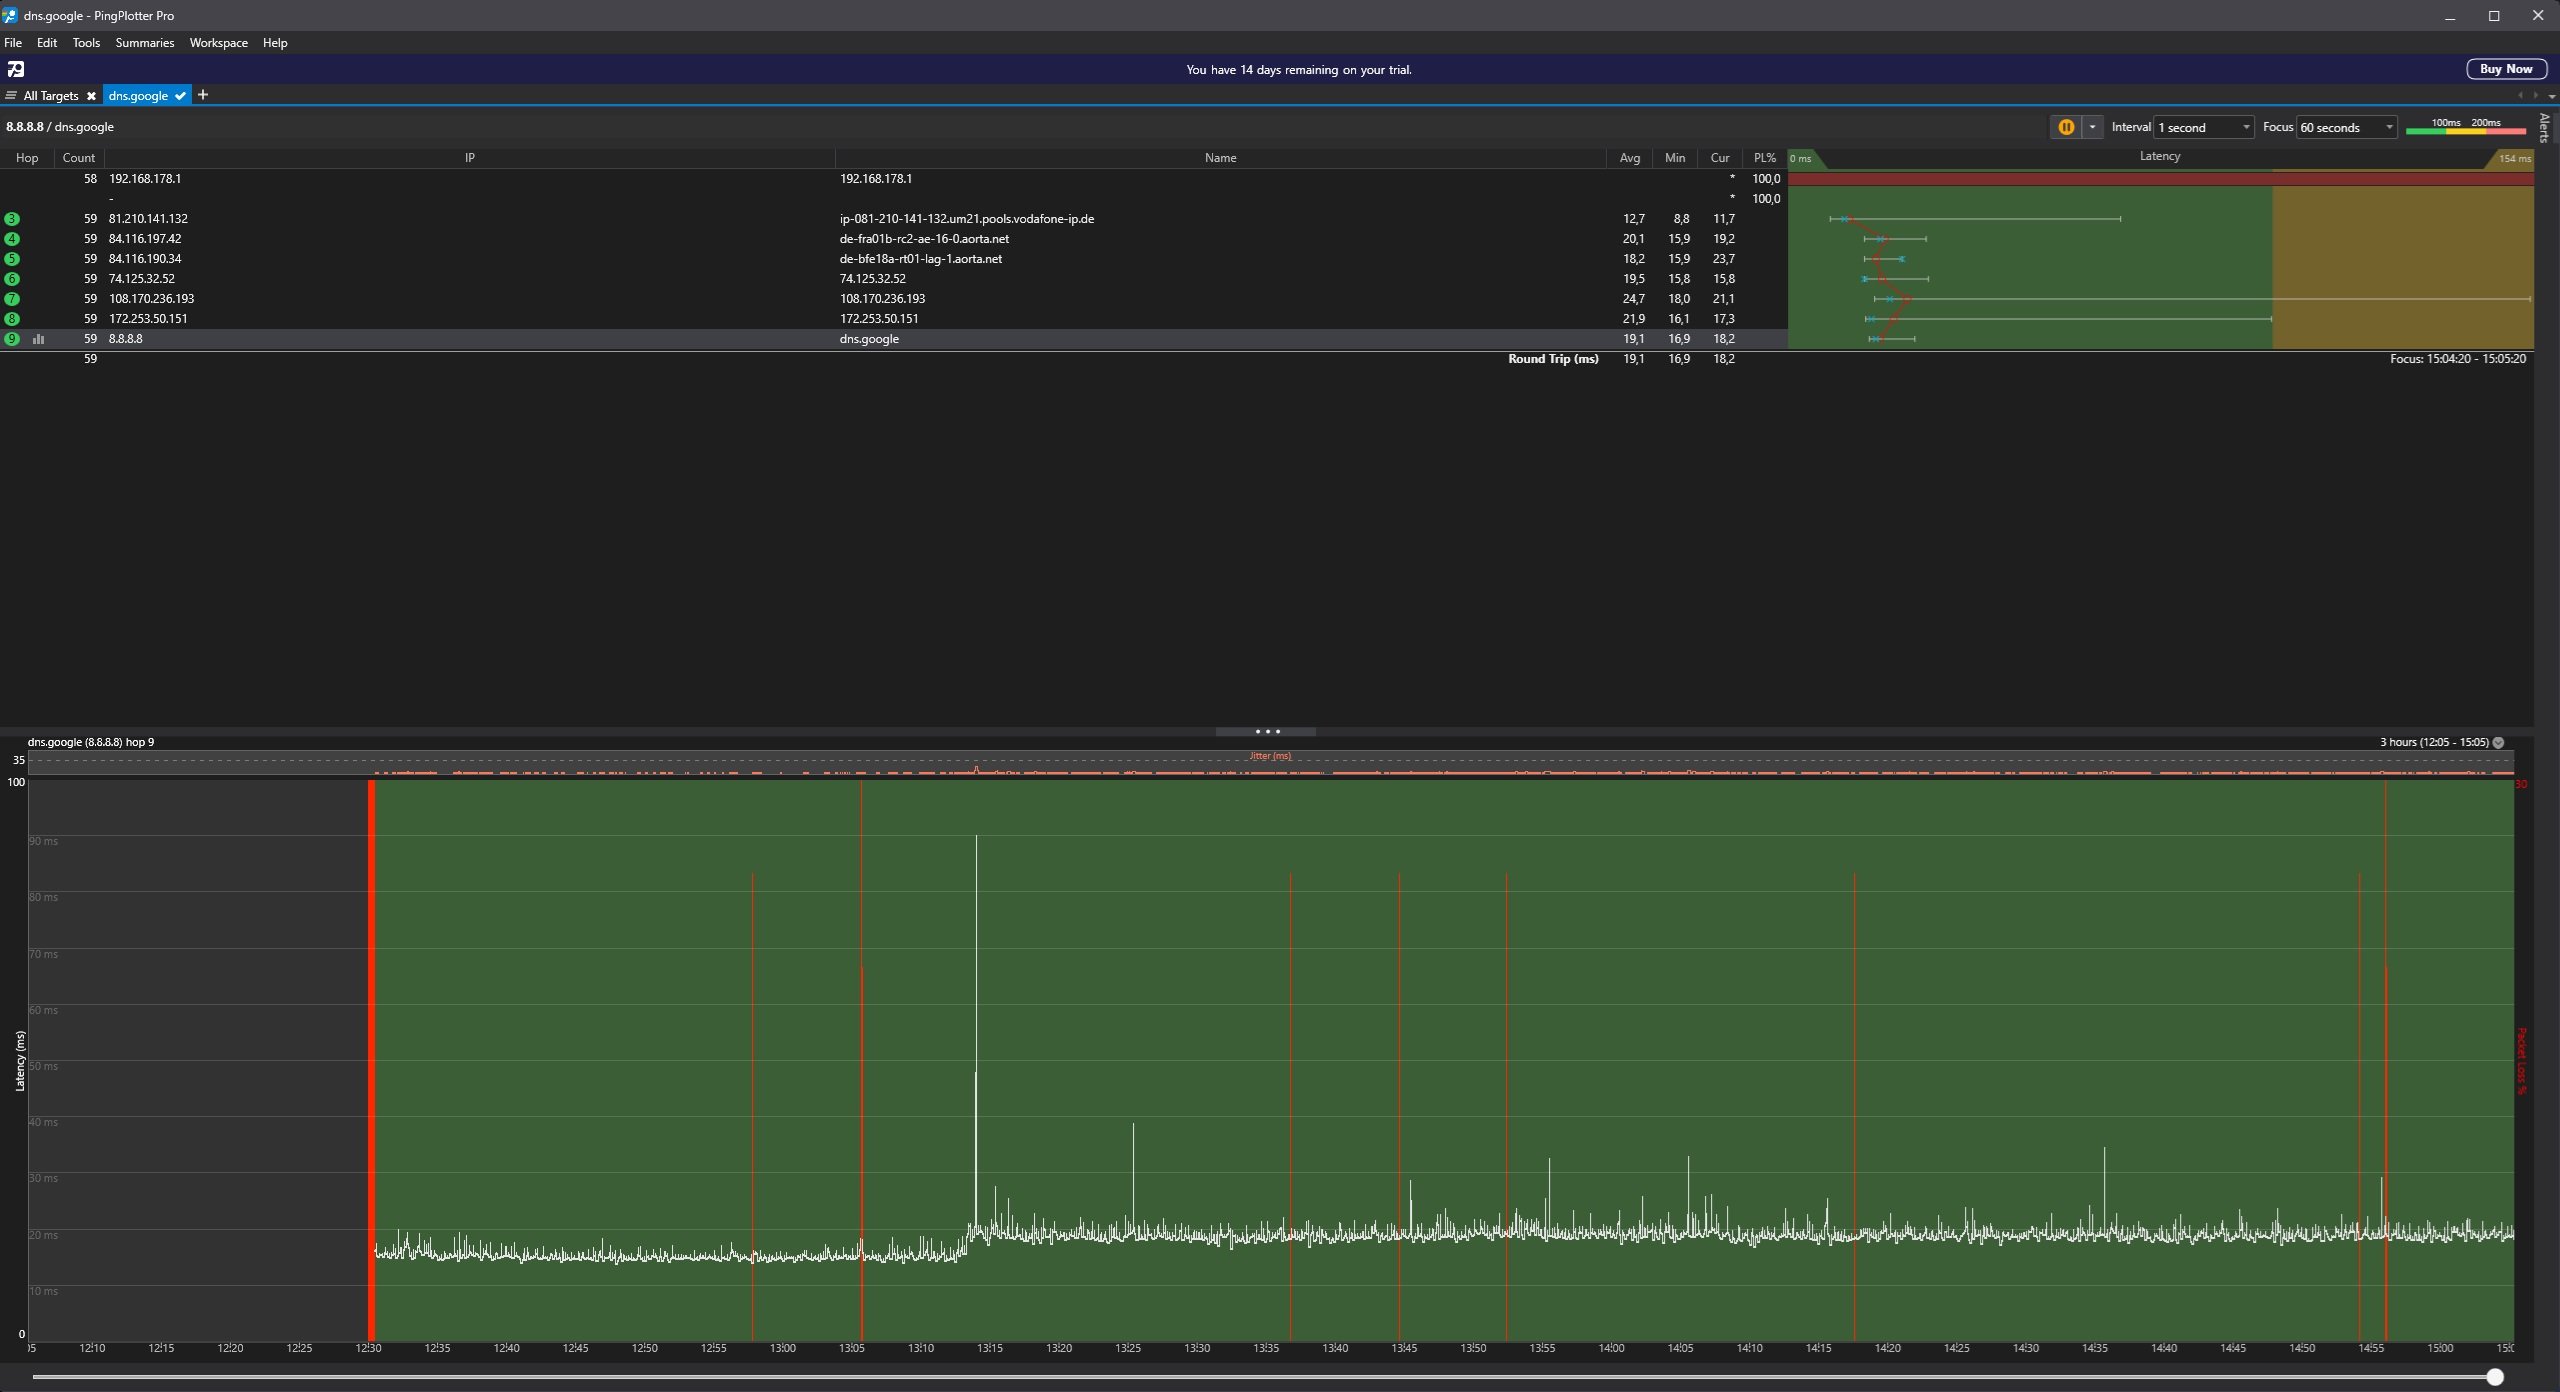Viewport: 2560px width, 1392px height.
Task: Click the timeline slider handle at the bottom
Action: click(x=2495, y=1377)
